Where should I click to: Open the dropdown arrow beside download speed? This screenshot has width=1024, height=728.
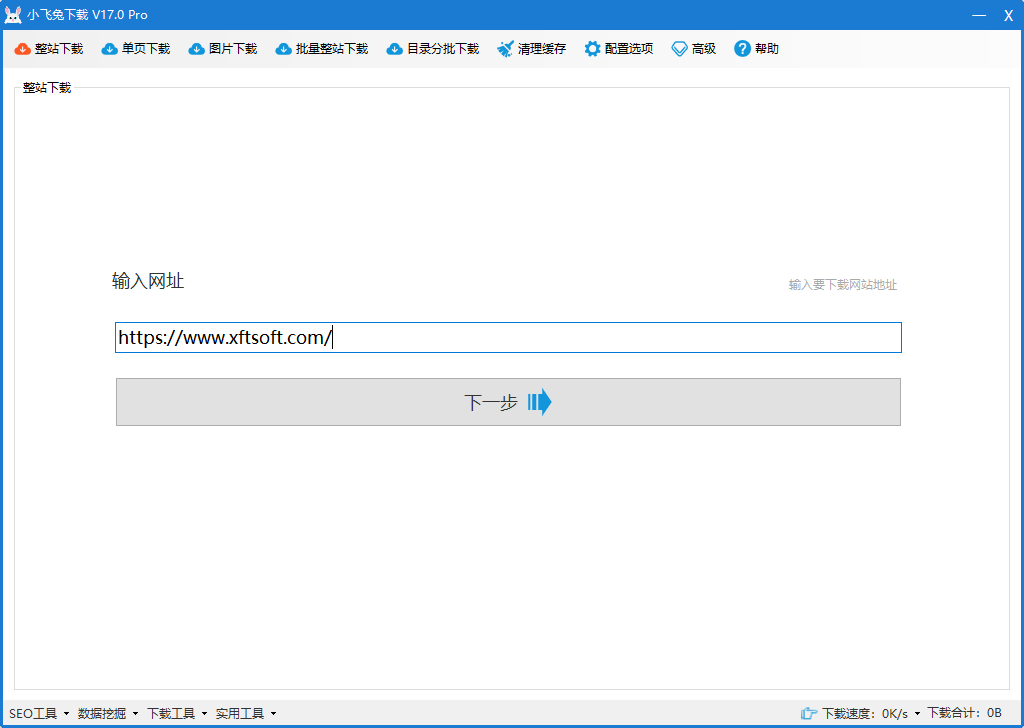point(917,714)
